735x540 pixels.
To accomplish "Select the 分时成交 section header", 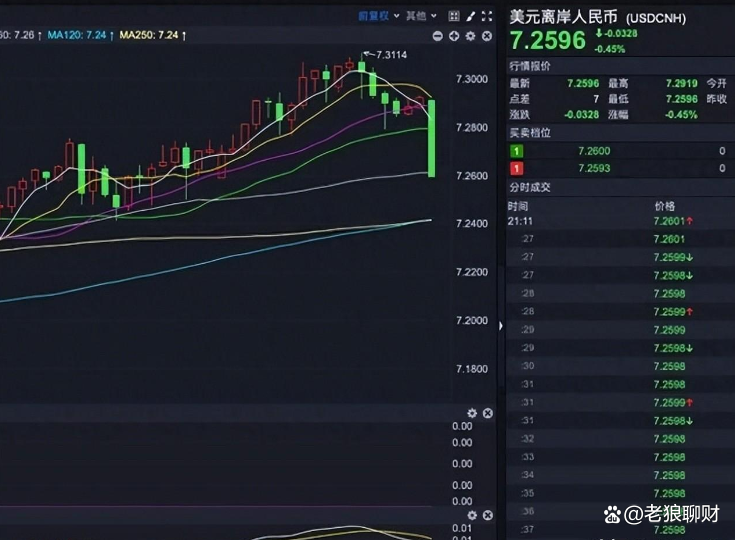I will [x=530, y=187].
